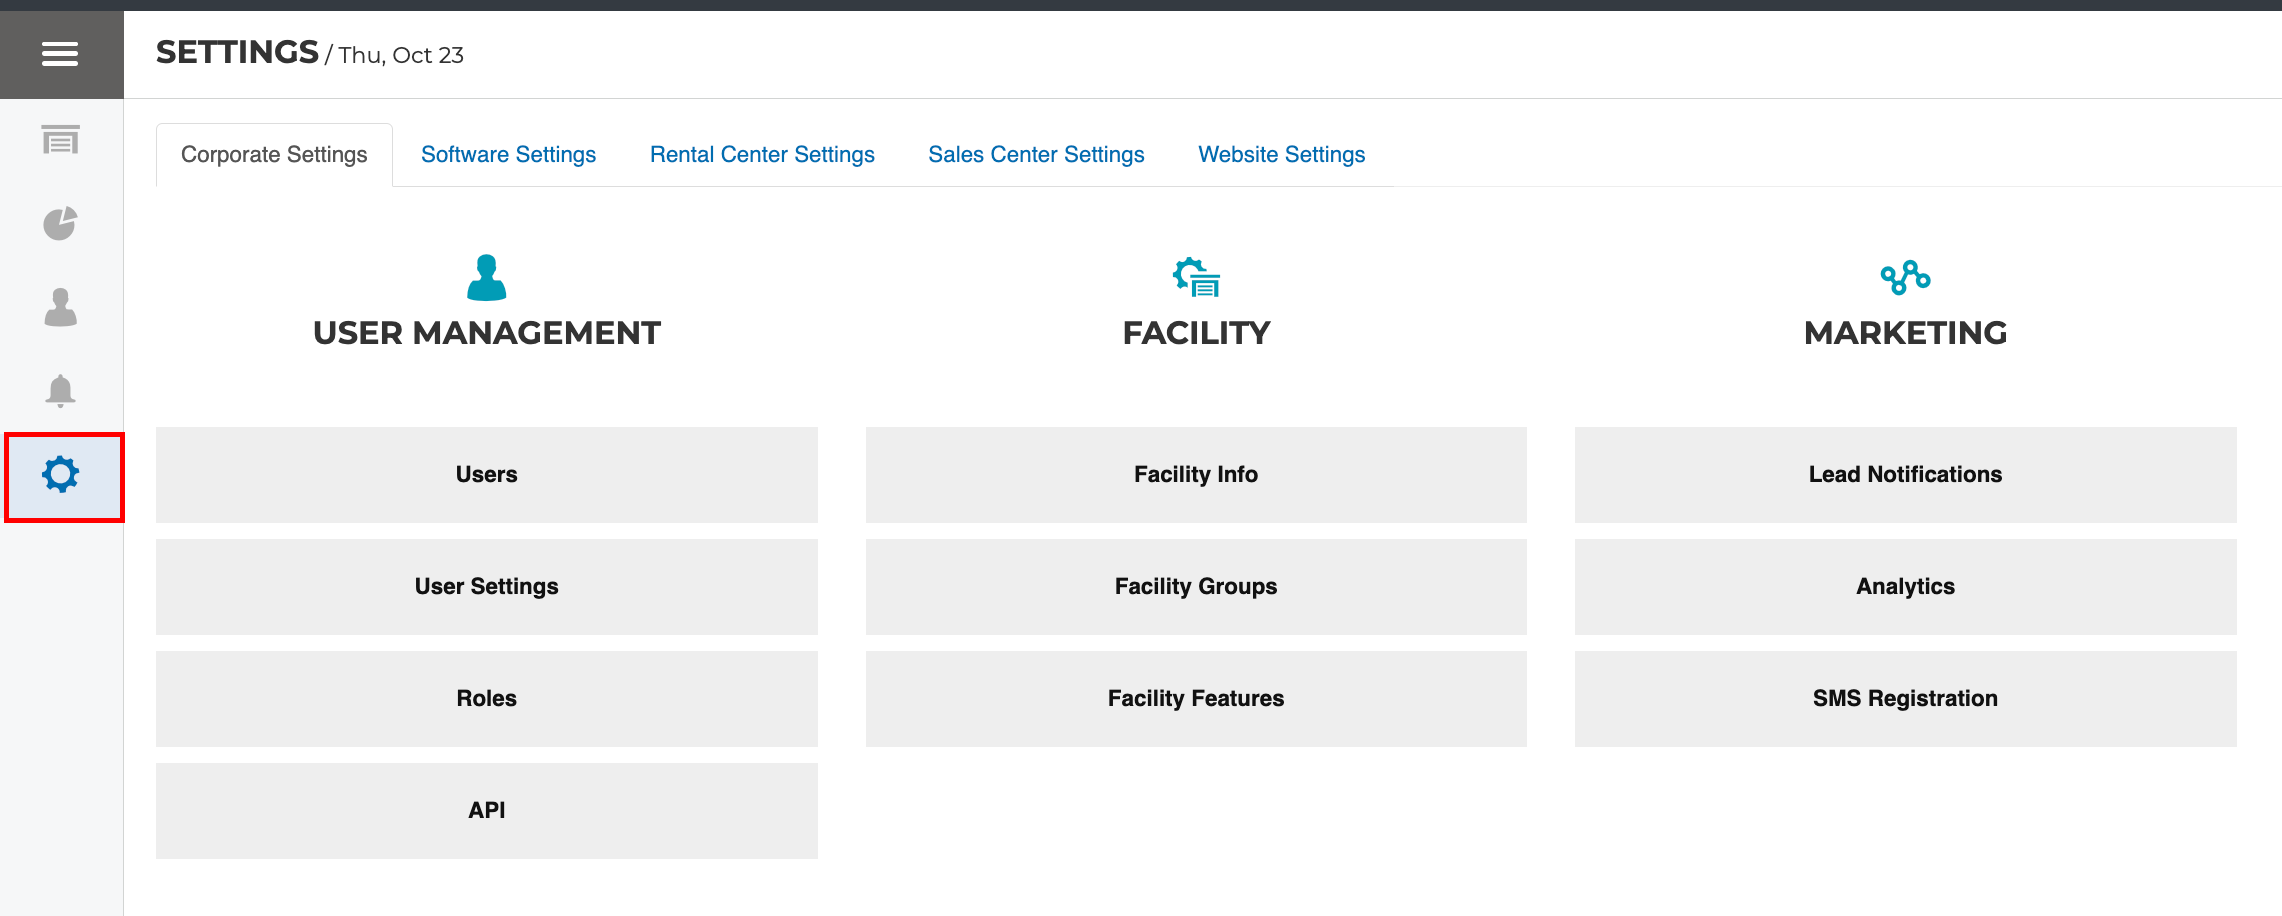Click the API button
2282x916 pixels.
click(x=487, y=811)
